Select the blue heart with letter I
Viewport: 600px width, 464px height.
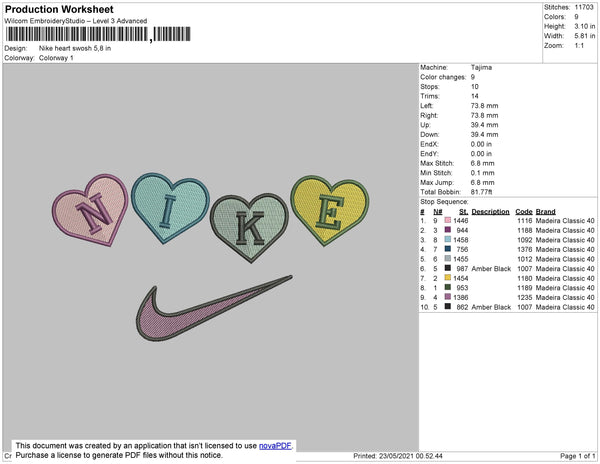click(x=170, y=207)
